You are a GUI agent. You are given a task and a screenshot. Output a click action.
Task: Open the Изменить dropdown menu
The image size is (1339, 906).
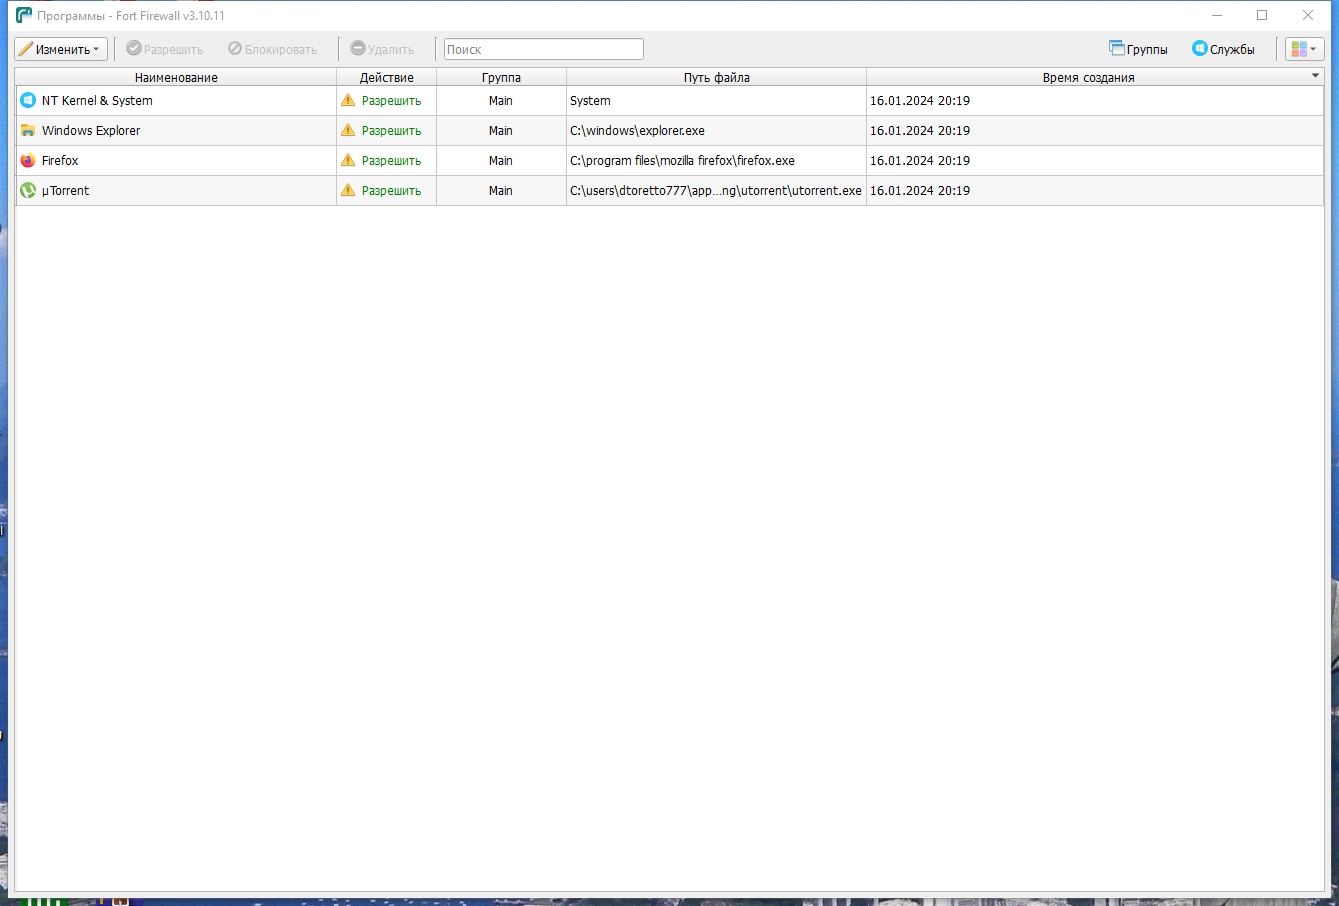pyautogui.click(x=61, y=49)
